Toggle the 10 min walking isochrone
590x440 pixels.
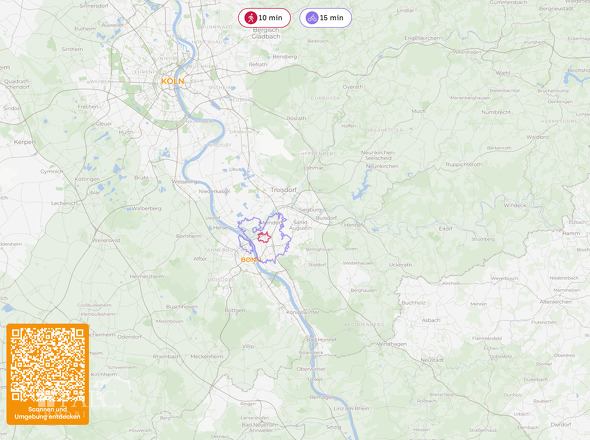[x=264, y=18]
